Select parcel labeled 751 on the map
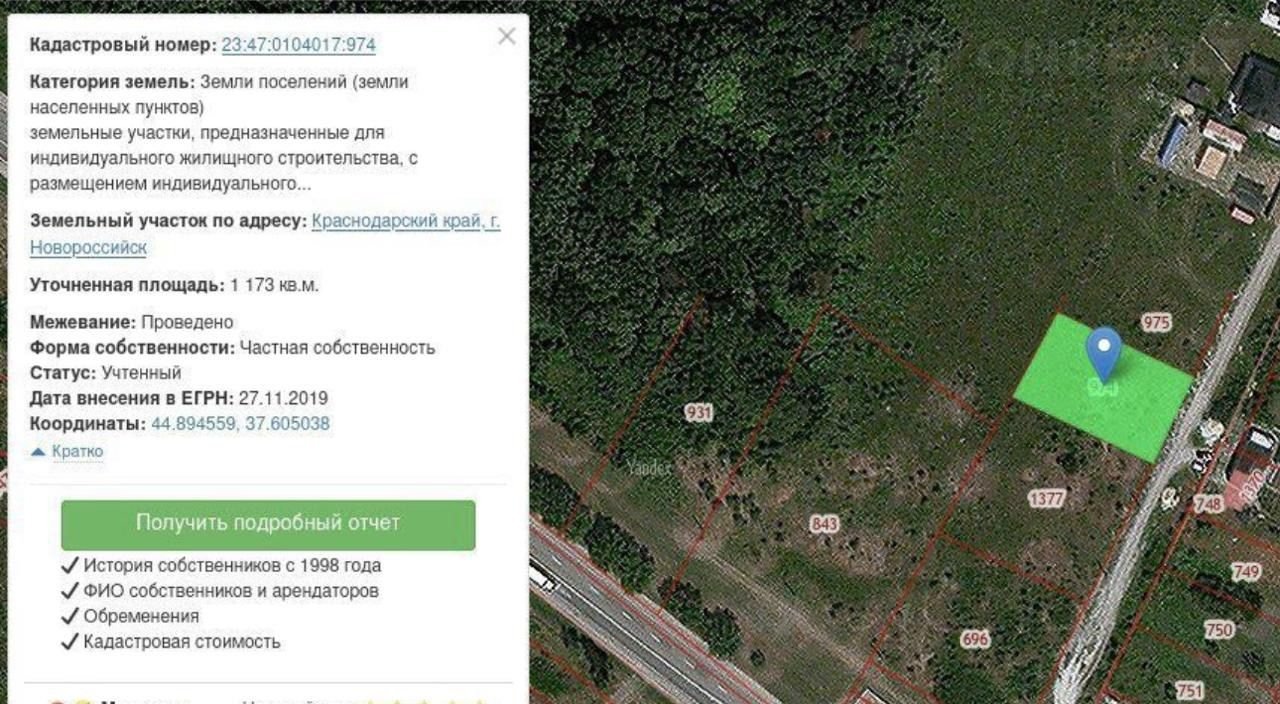The image size is (1280, 704). [1189, 691]
